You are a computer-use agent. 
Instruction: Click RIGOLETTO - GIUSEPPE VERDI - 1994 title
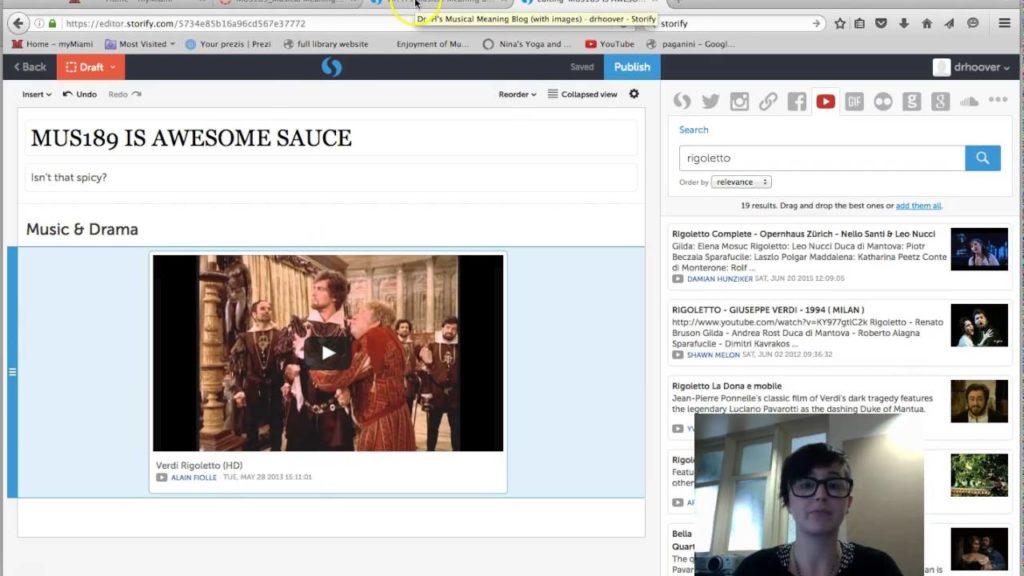click(768, 310)
